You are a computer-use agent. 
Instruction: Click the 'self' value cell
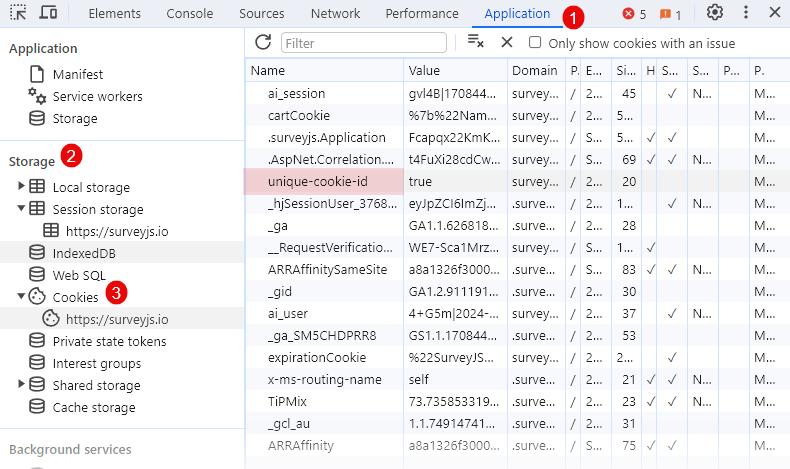point(455,379)
